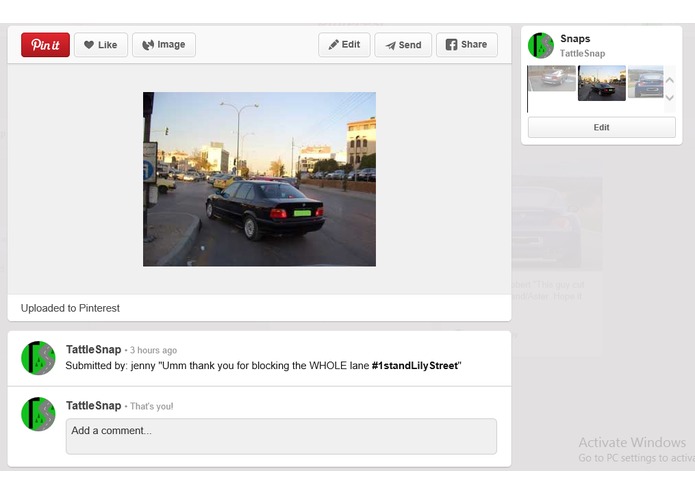Screen dimensions: 695x494
Task: Click the TattleSnap avatar beside the comment box
Action: point(39,414)
